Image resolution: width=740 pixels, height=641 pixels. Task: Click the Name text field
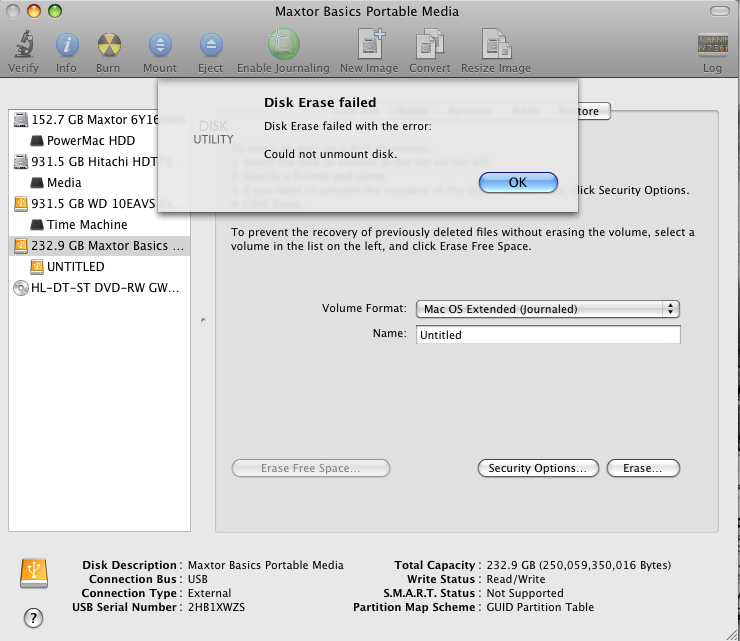548,335
